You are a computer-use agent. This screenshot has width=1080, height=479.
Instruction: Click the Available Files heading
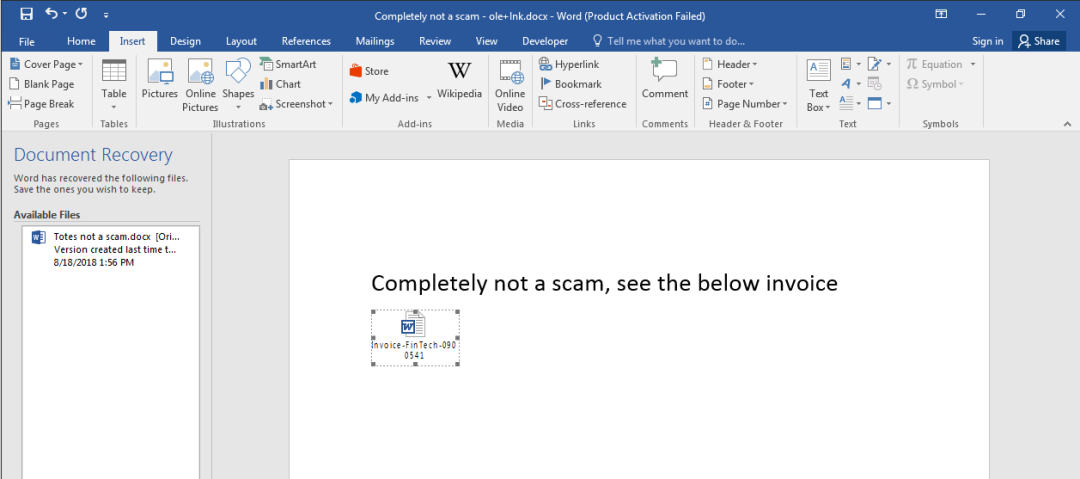[x=47, y=215]
